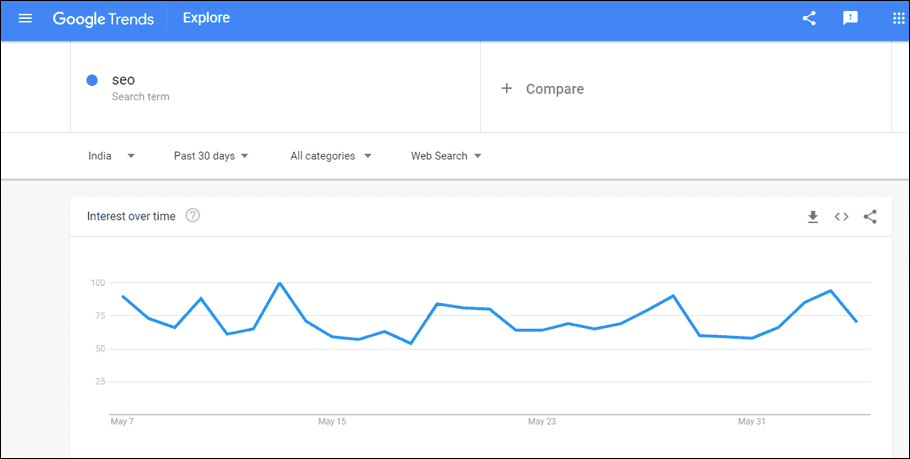Open the Google apps grid
Image resolution: width=910 pixels, height=459 pixels.
[x=898, y=19]
